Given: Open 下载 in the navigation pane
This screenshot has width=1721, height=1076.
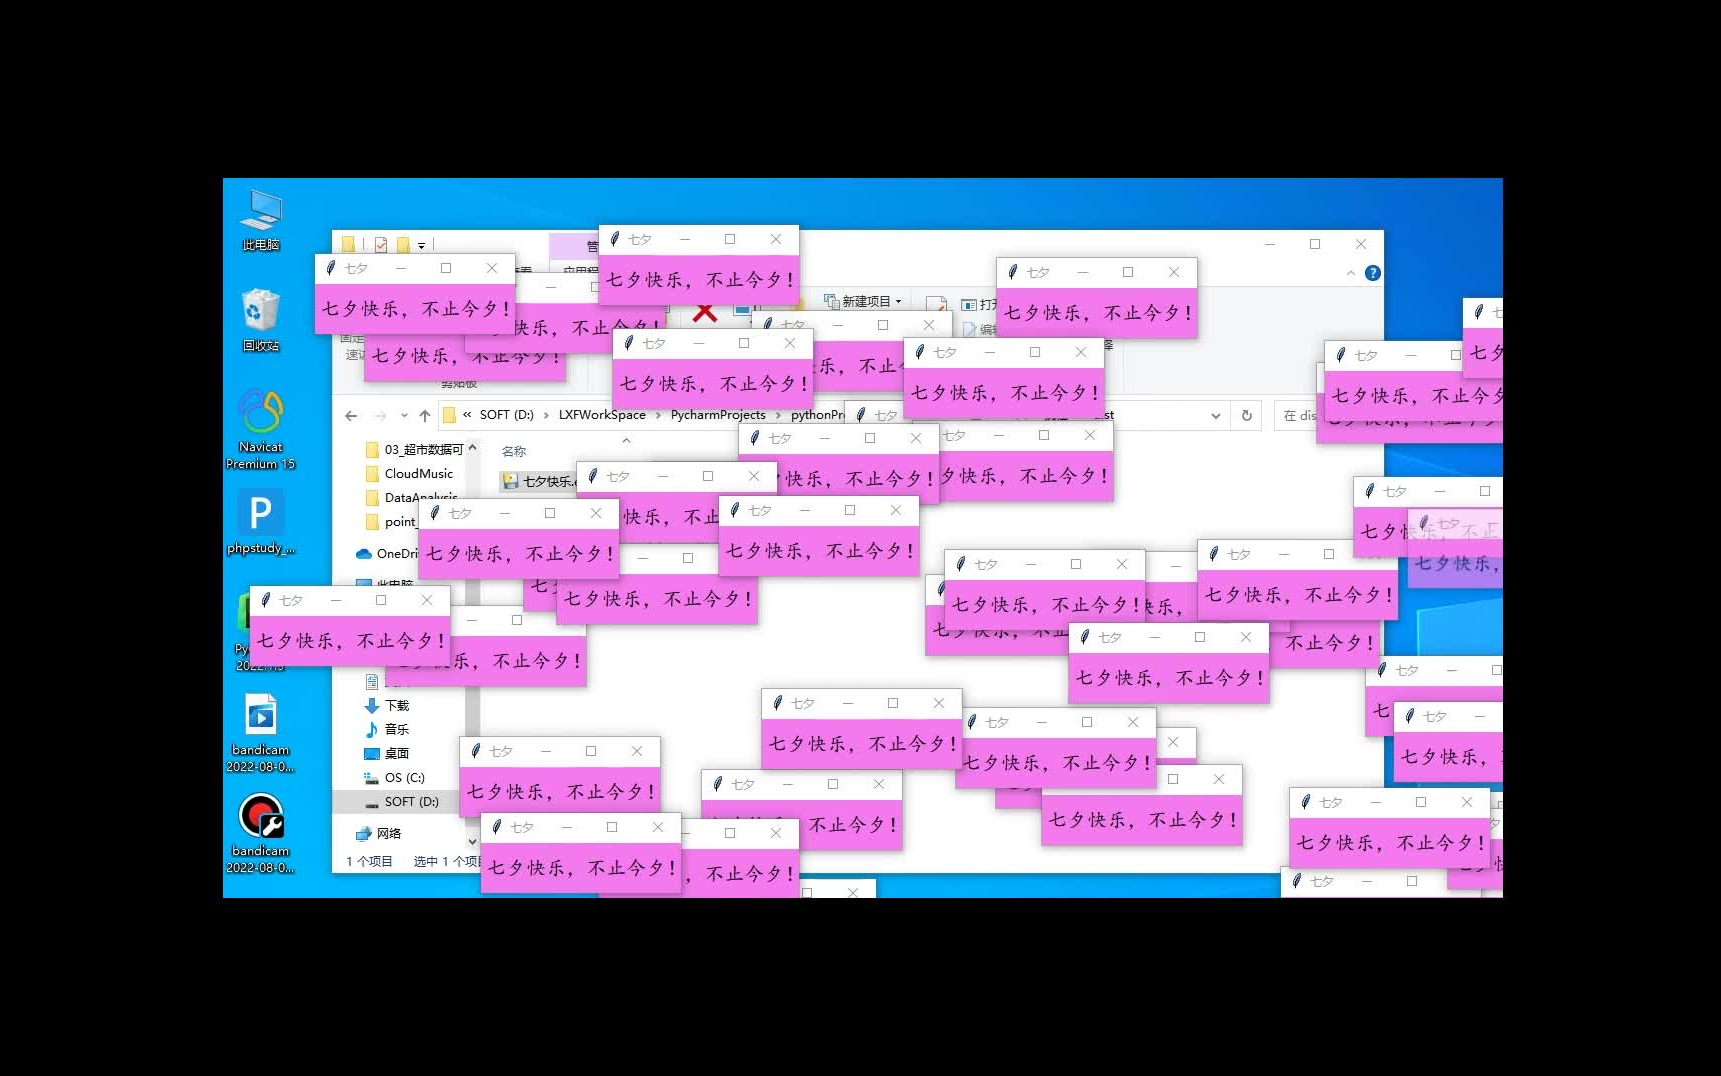Looking at the screenshot, I should (387, 706).
